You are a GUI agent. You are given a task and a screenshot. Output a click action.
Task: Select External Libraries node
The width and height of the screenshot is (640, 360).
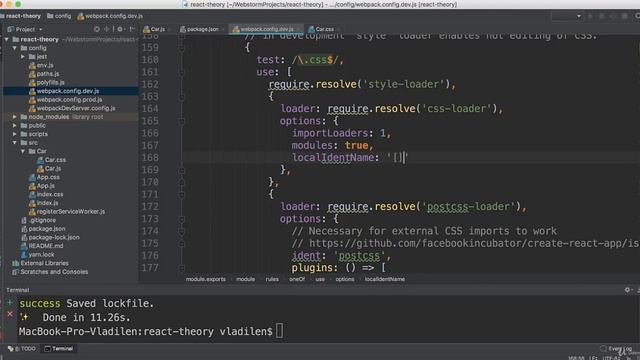pos(40,263)
